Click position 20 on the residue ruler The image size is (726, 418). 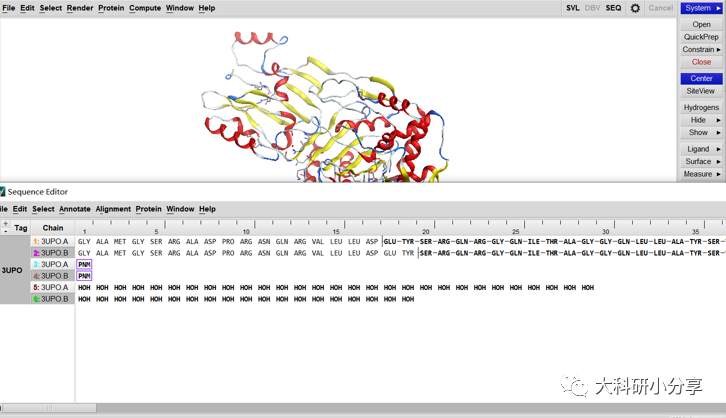tap(426, 231)
